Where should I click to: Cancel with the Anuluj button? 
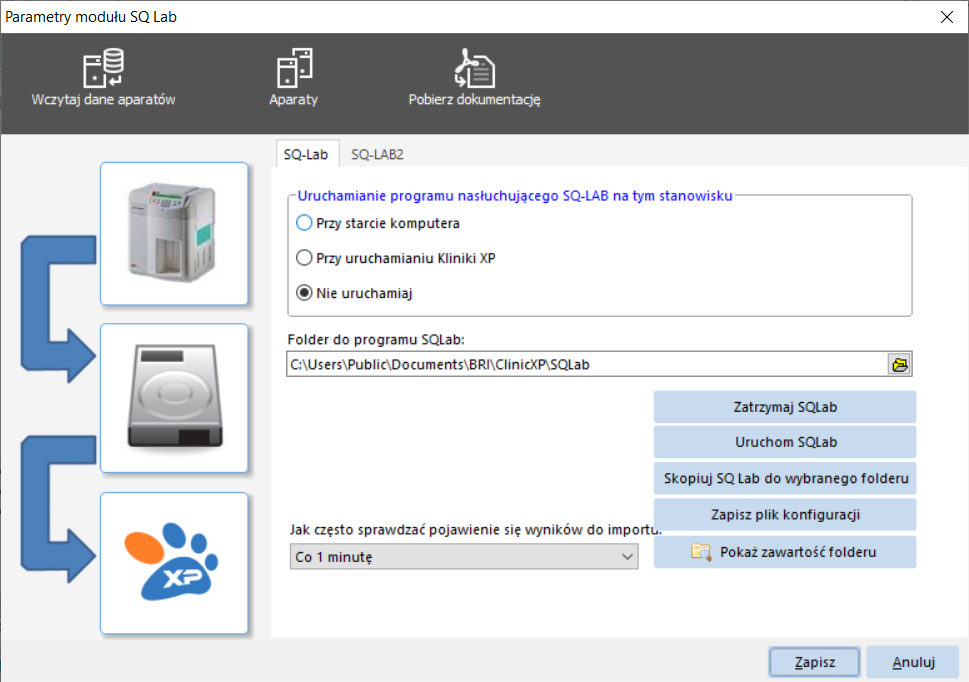913,662
